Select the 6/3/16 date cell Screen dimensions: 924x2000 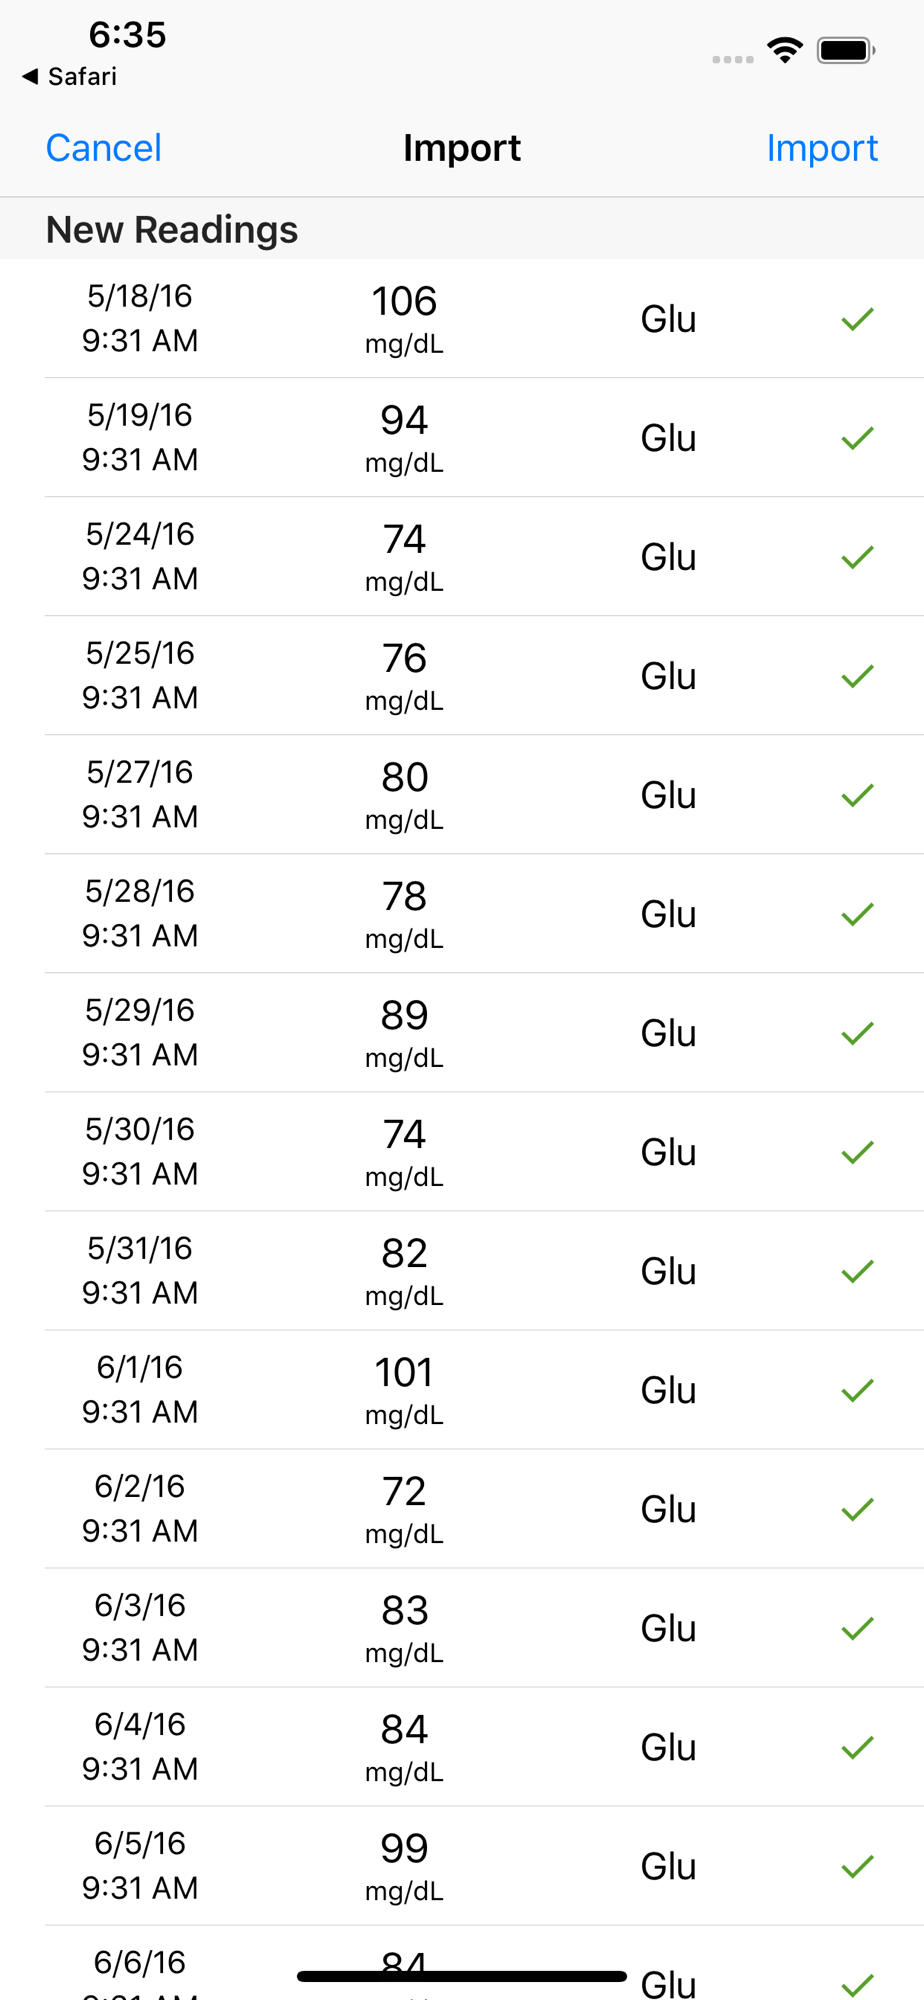(140, 1627)
